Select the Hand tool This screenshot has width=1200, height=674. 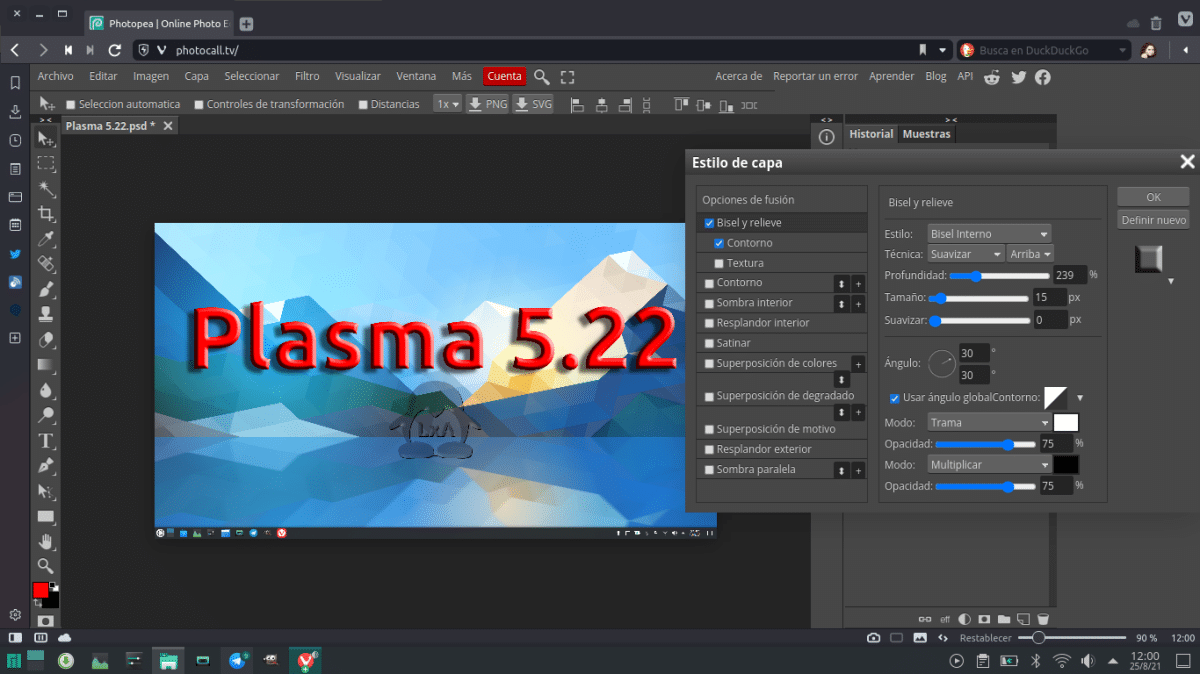46,541
